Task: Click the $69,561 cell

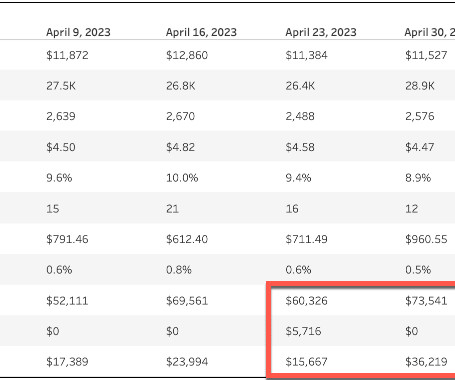Action: pyautogui.click(x=187, y=301)
